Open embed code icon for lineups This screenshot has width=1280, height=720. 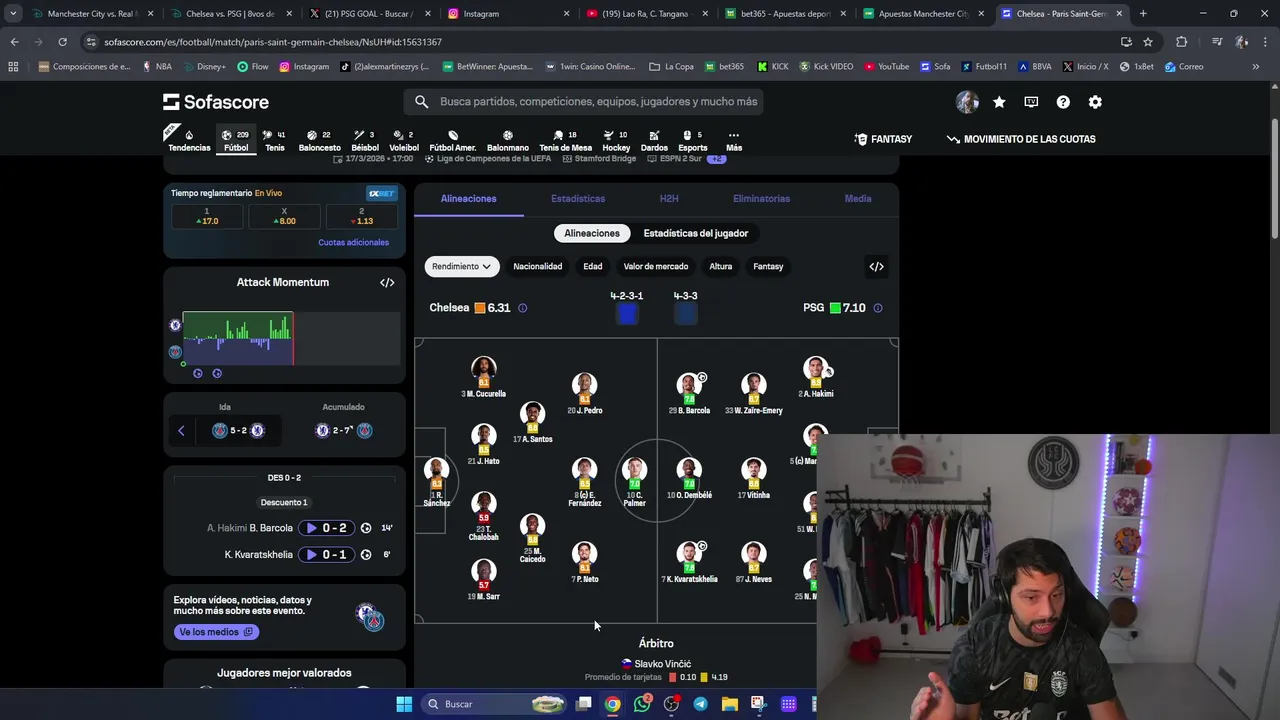tap(876, 266)
